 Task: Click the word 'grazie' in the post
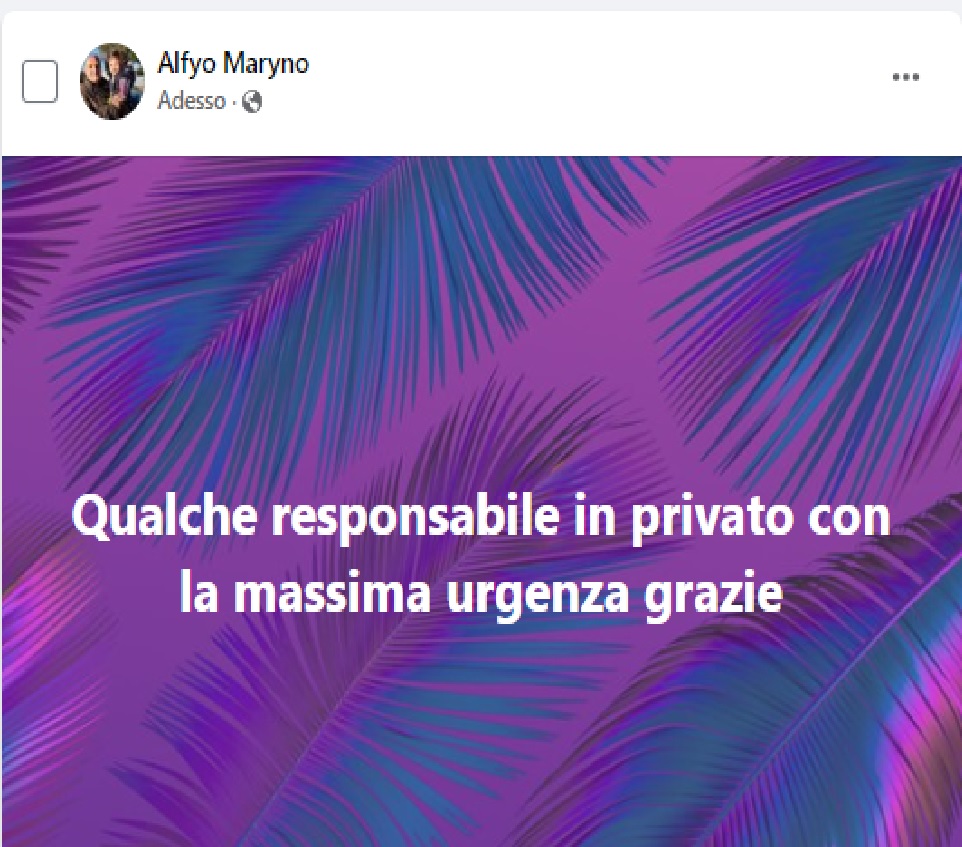pyautogui.click(x=714, y=595)
